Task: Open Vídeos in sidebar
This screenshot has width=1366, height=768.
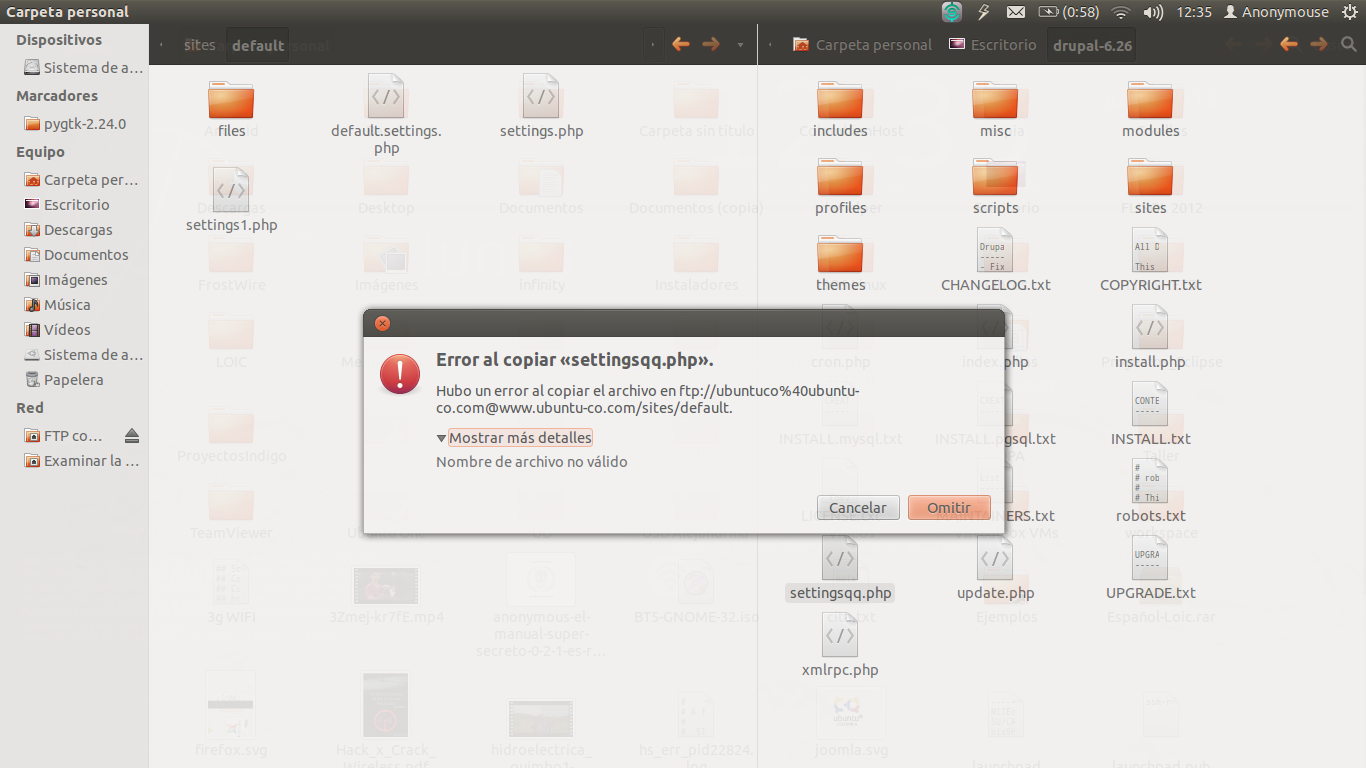Action: (x=57, y=329)
